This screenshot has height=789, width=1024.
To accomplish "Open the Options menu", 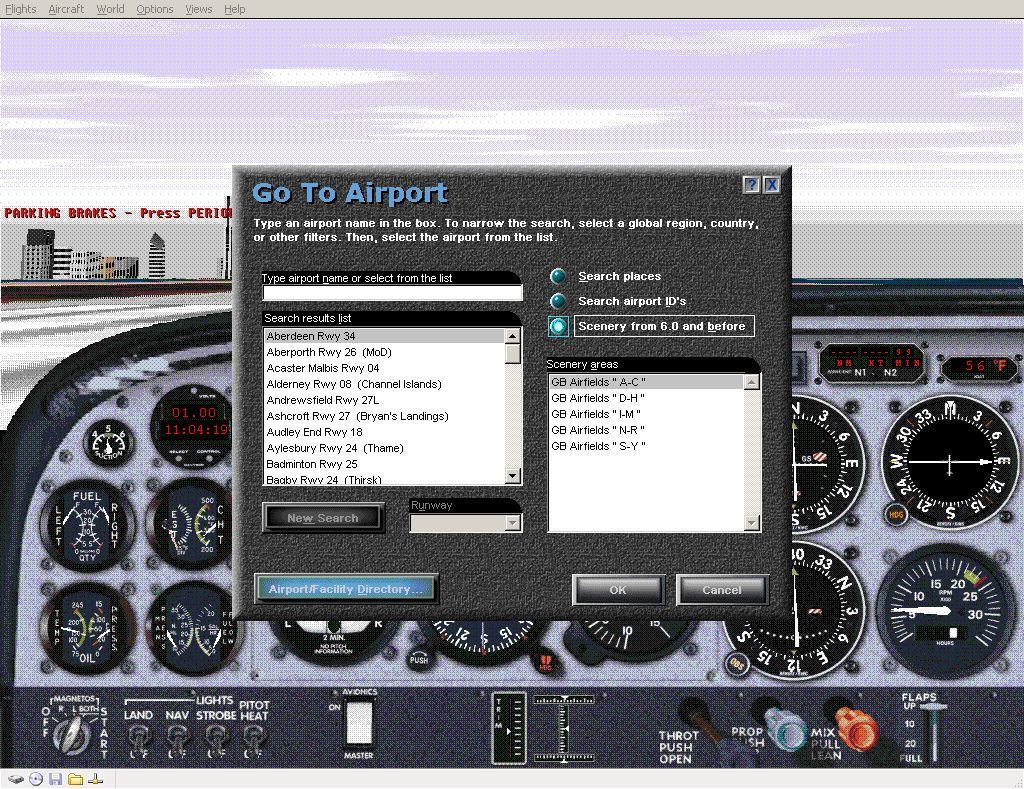I will point(155,9).
